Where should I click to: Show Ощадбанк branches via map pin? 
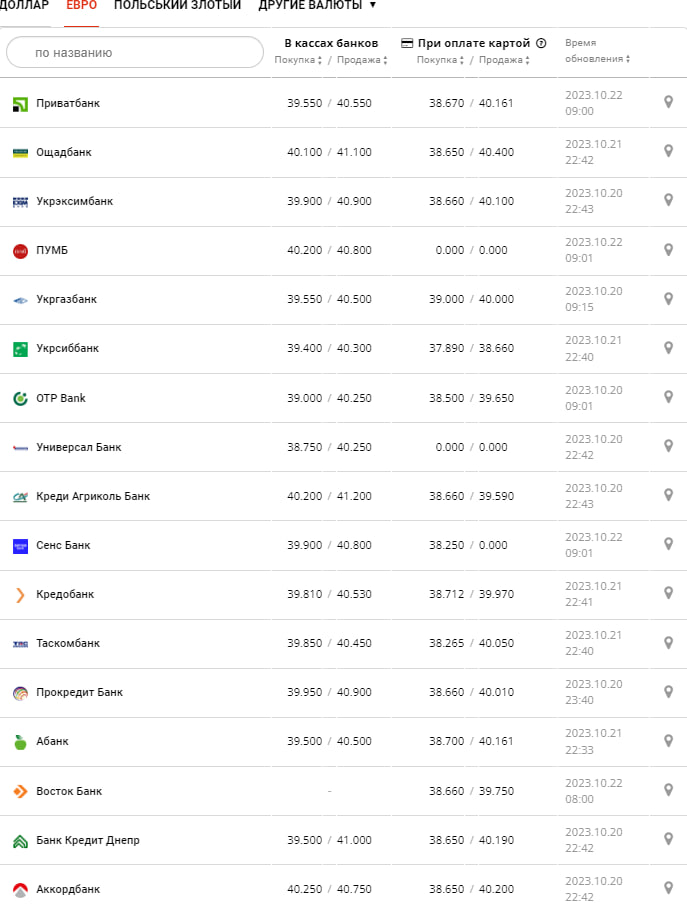point(668,151)
